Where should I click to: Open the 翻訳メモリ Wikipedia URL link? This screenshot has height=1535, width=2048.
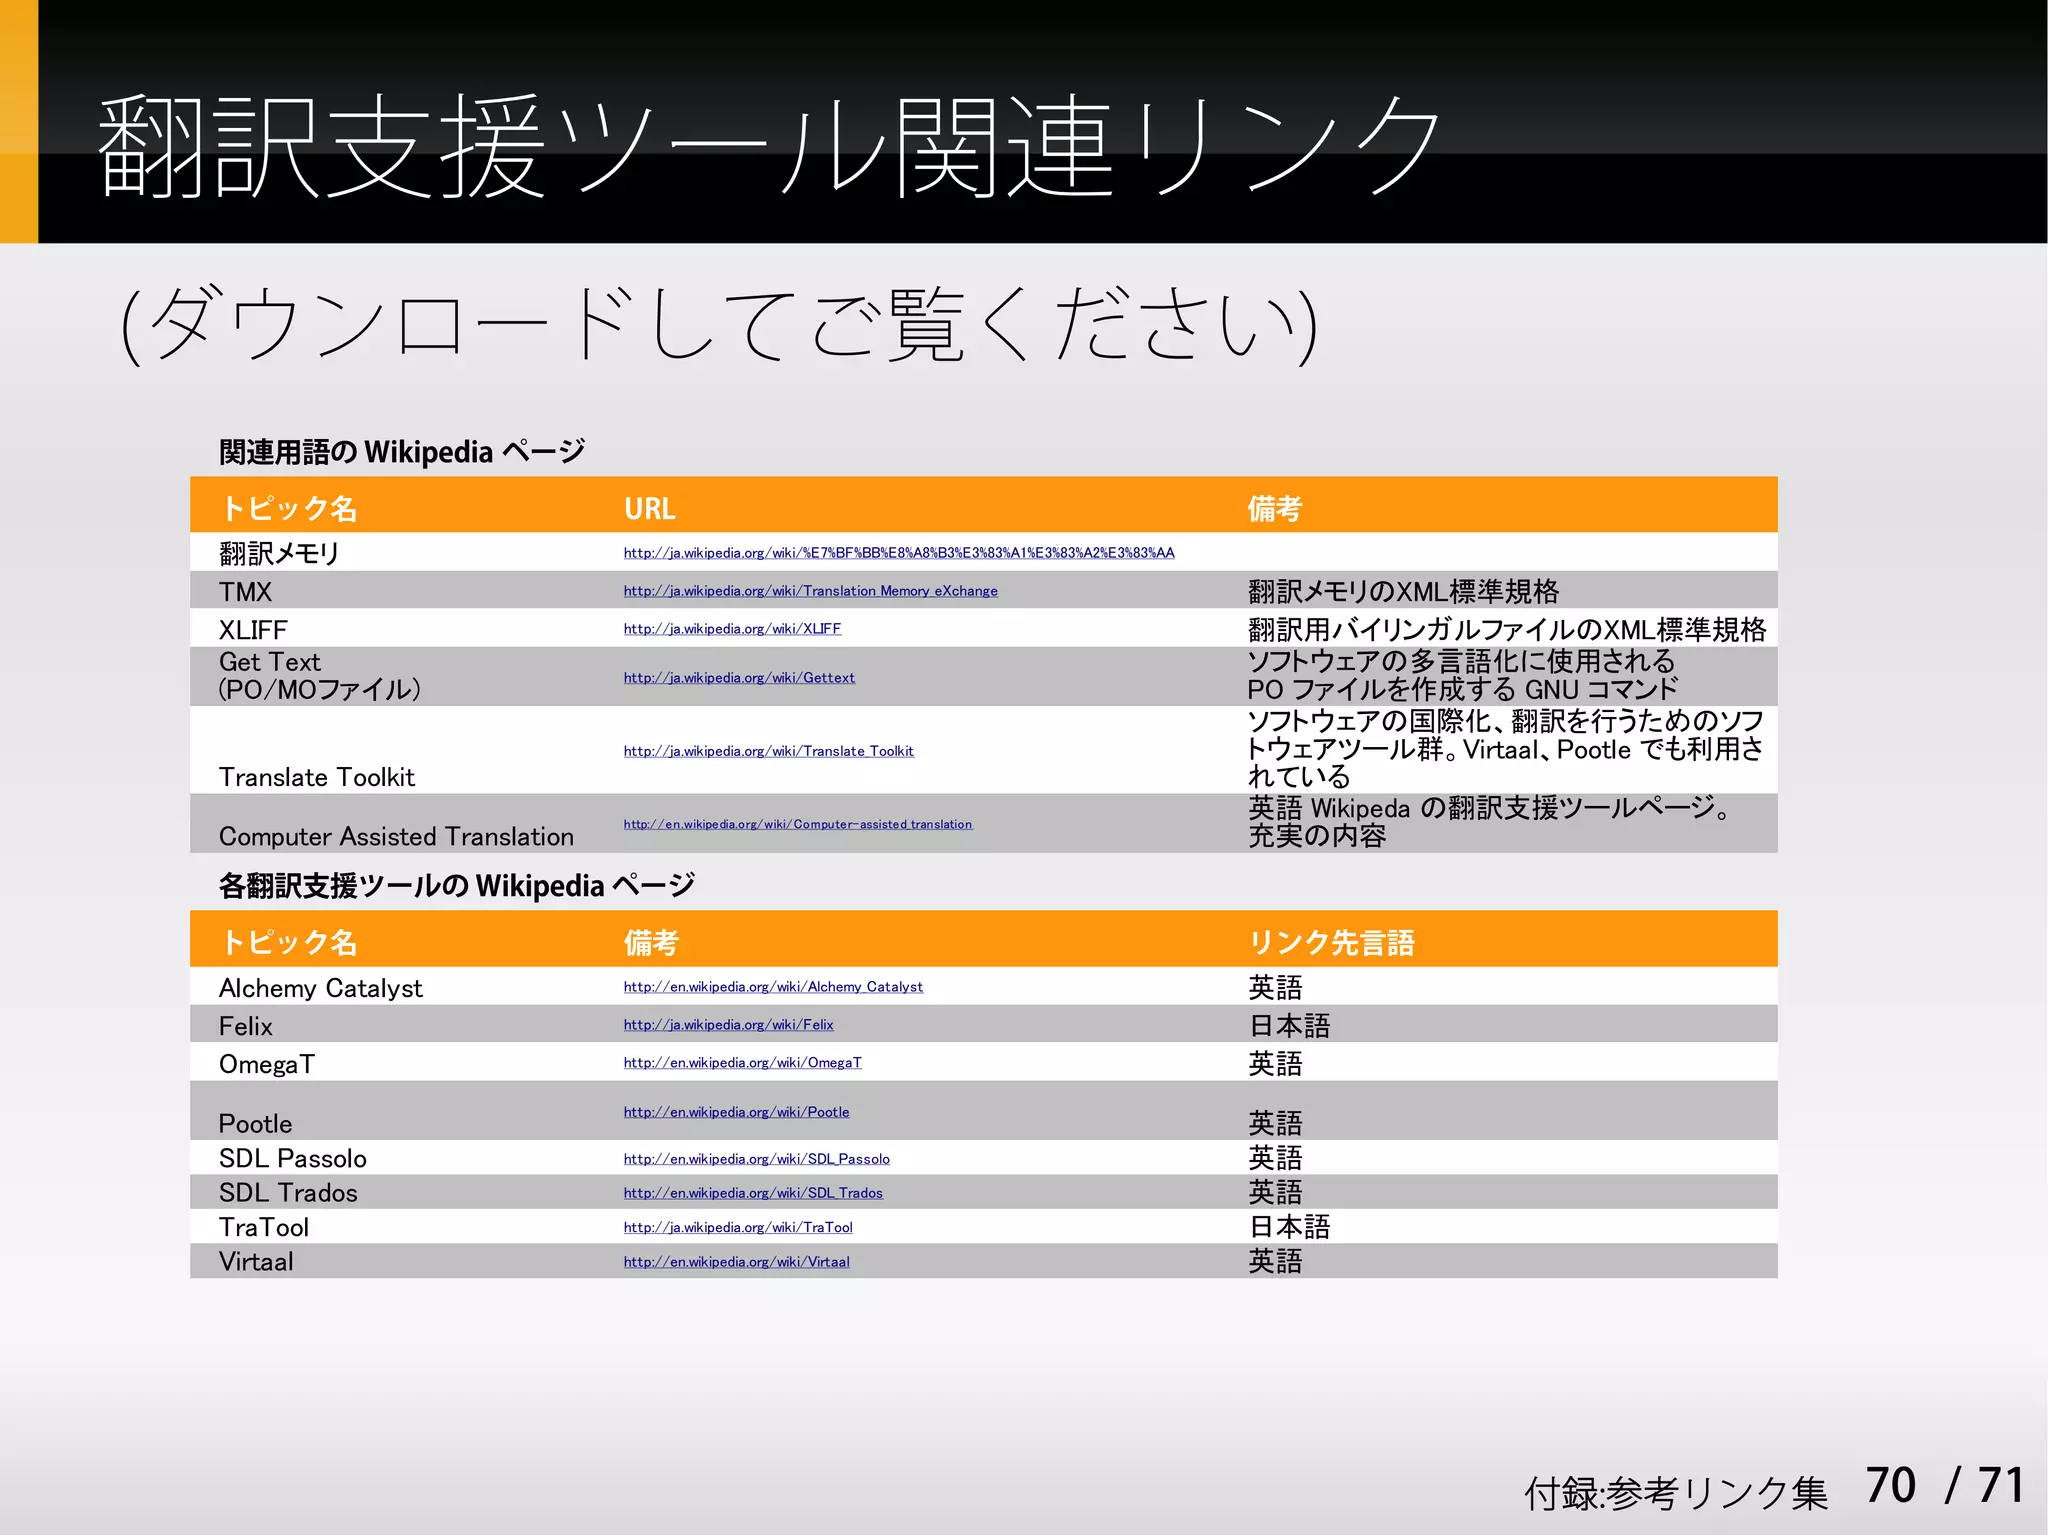coord(899,553)
